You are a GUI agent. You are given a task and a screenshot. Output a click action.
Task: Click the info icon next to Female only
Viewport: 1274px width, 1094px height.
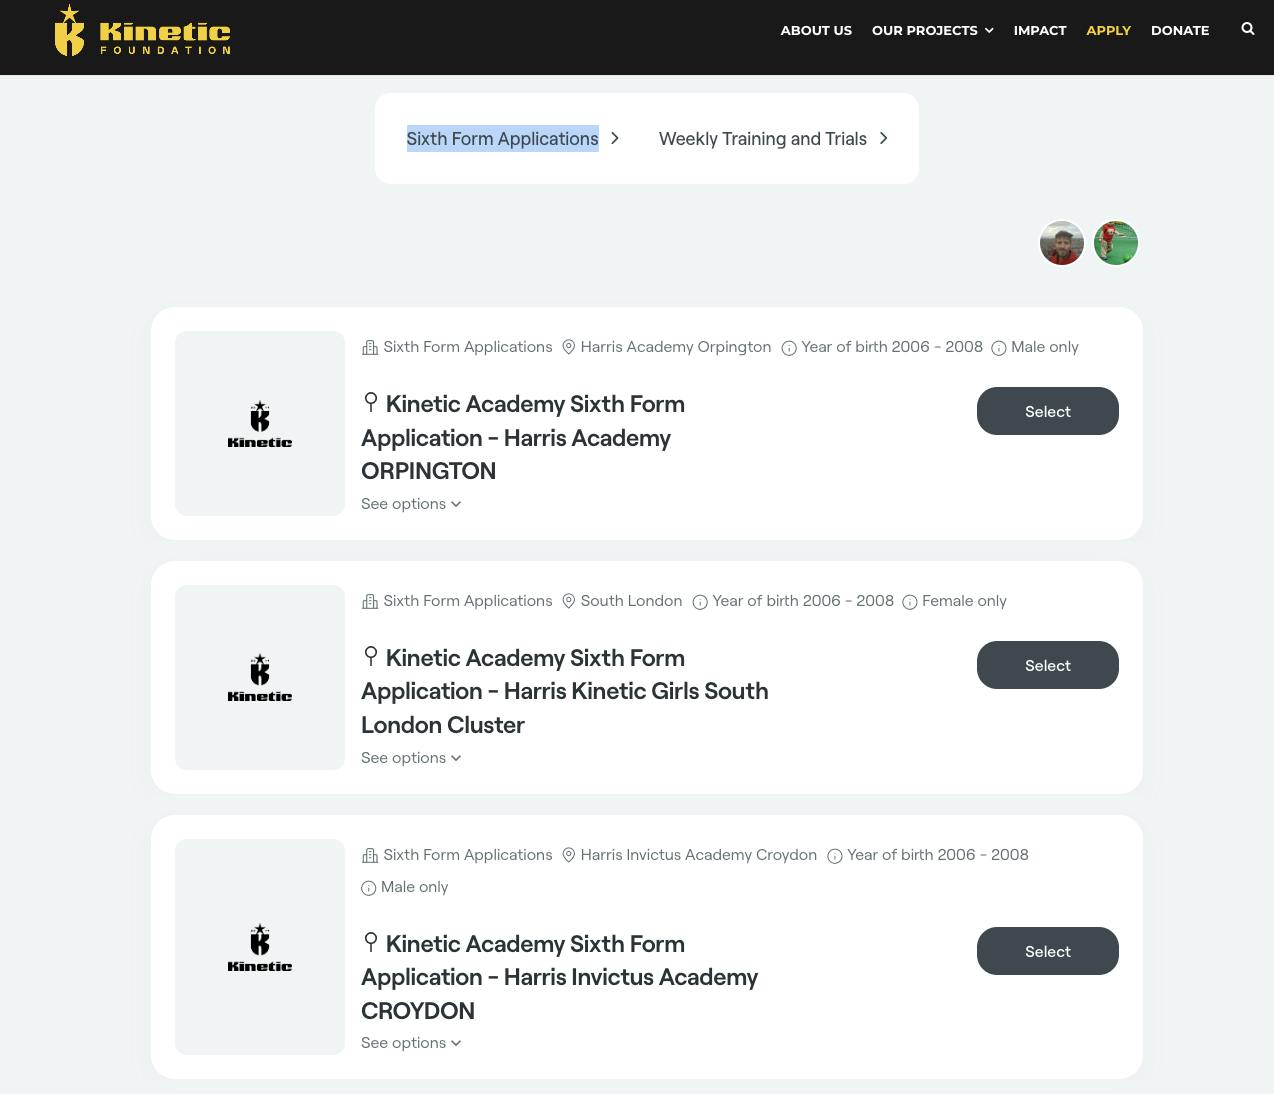[910, 602]
